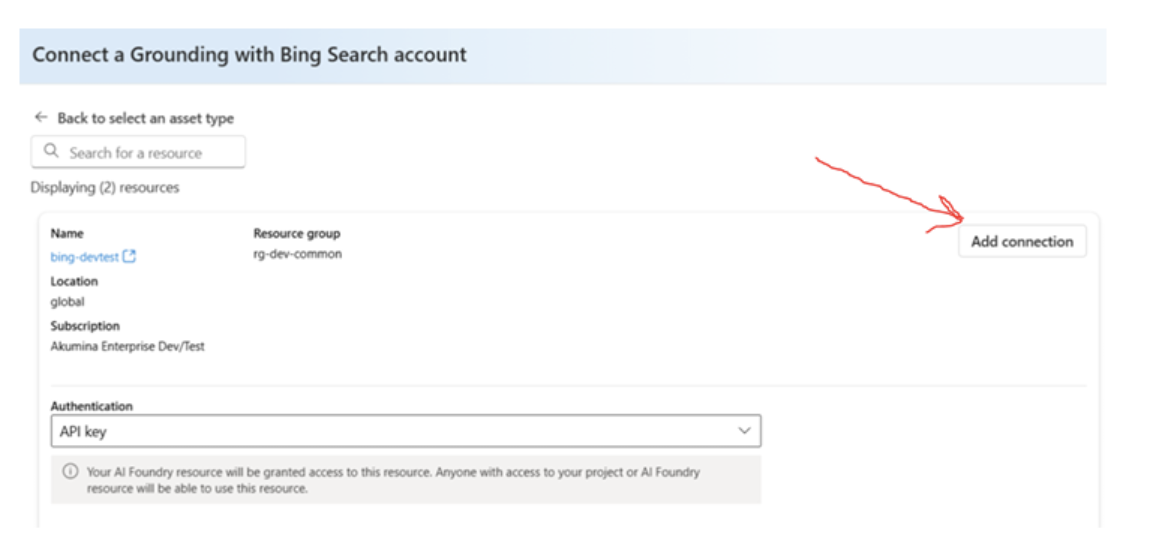Go back to select an asset type
This screenshot has height=556, width=1156.
tap(145, 118)
